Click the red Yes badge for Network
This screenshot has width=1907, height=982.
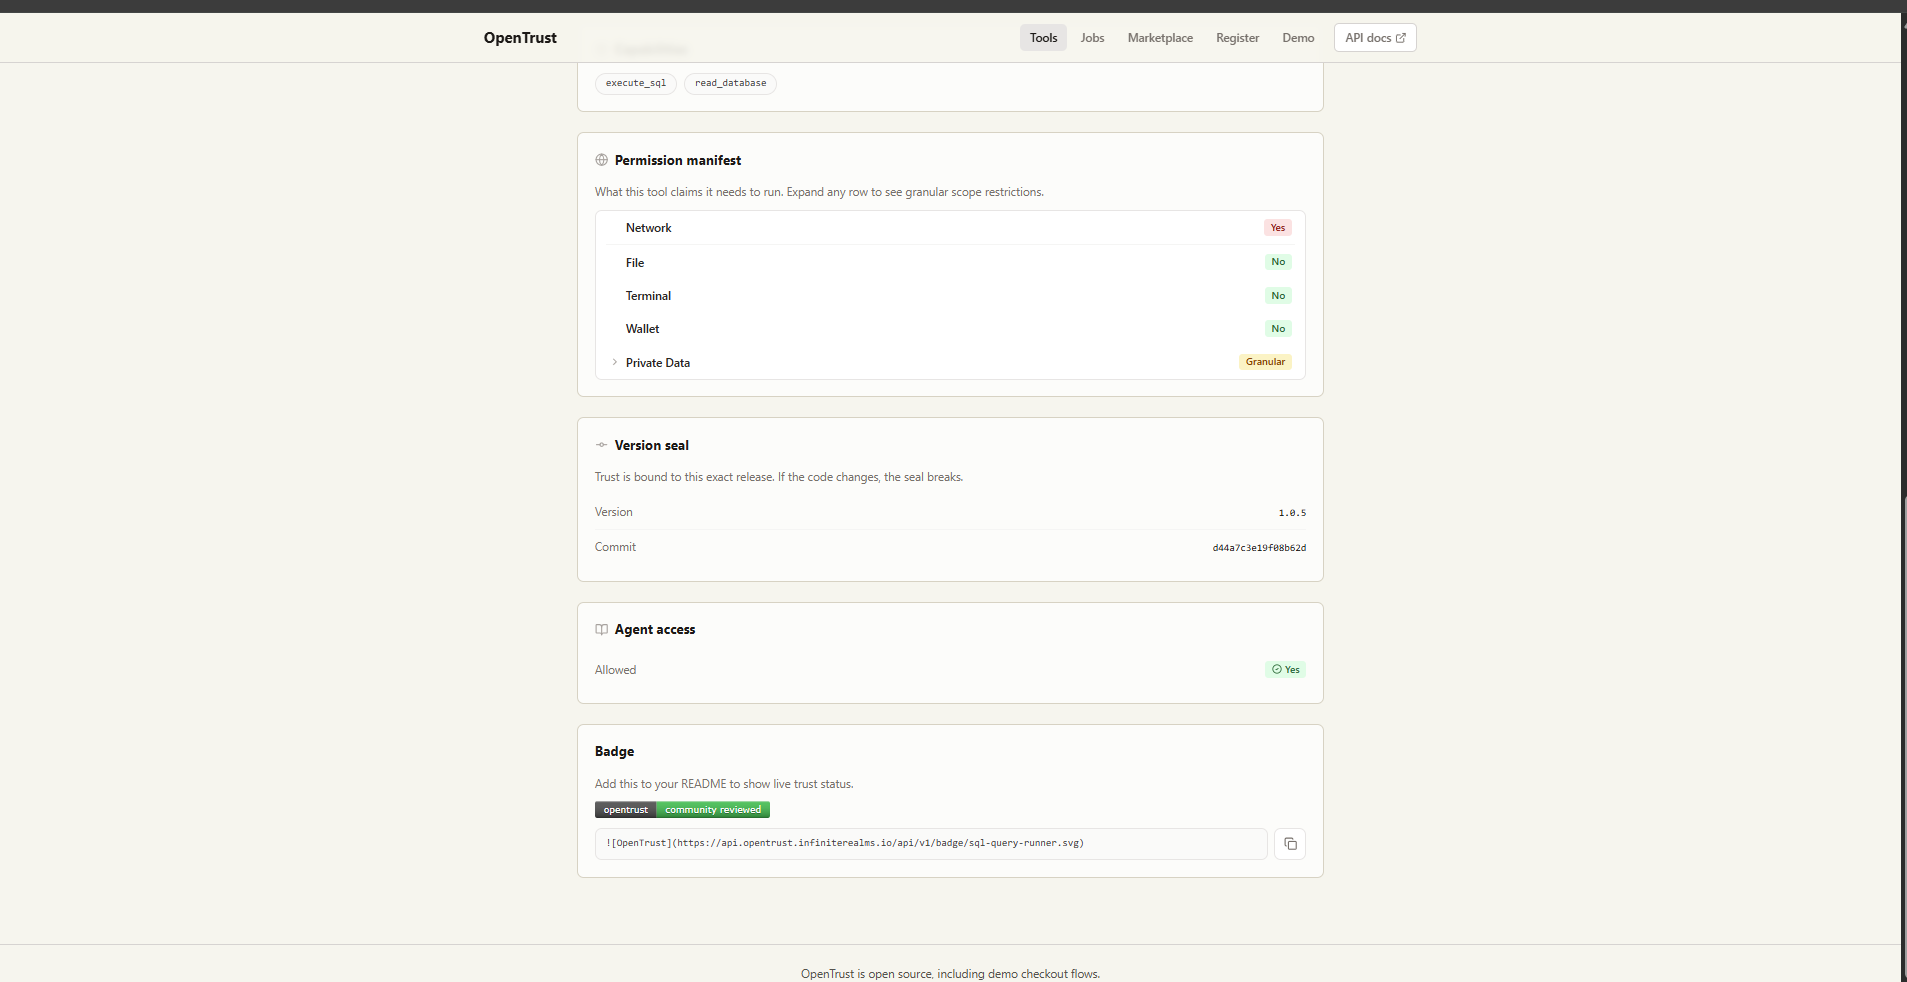click(x=1278, y=228)
